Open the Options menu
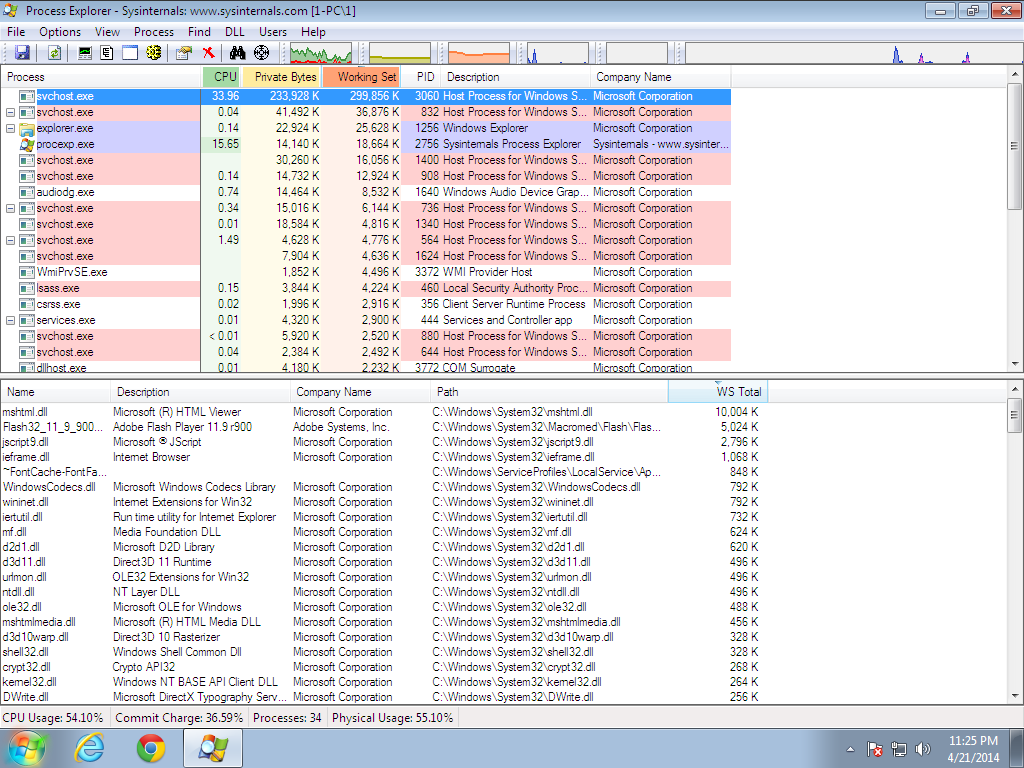The height and width of the screenshot is (768, 1024). 60,32
